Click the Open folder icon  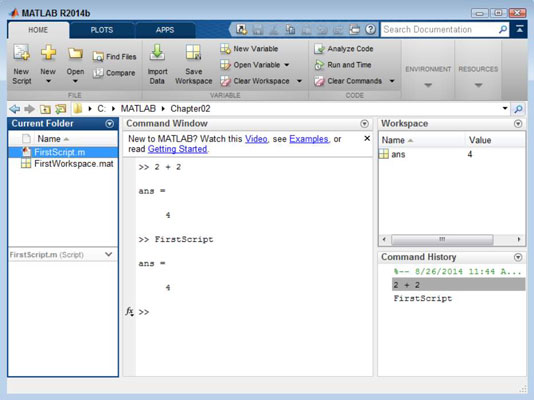pyautogui.click(x=75, y=53)
